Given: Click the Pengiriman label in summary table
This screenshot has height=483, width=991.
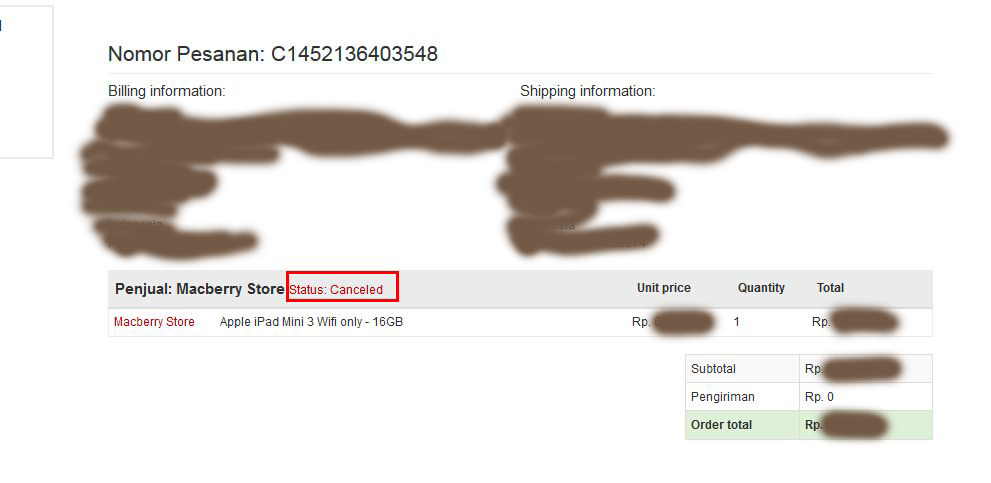Looking at the screenshot, I should tap(722, 397).
